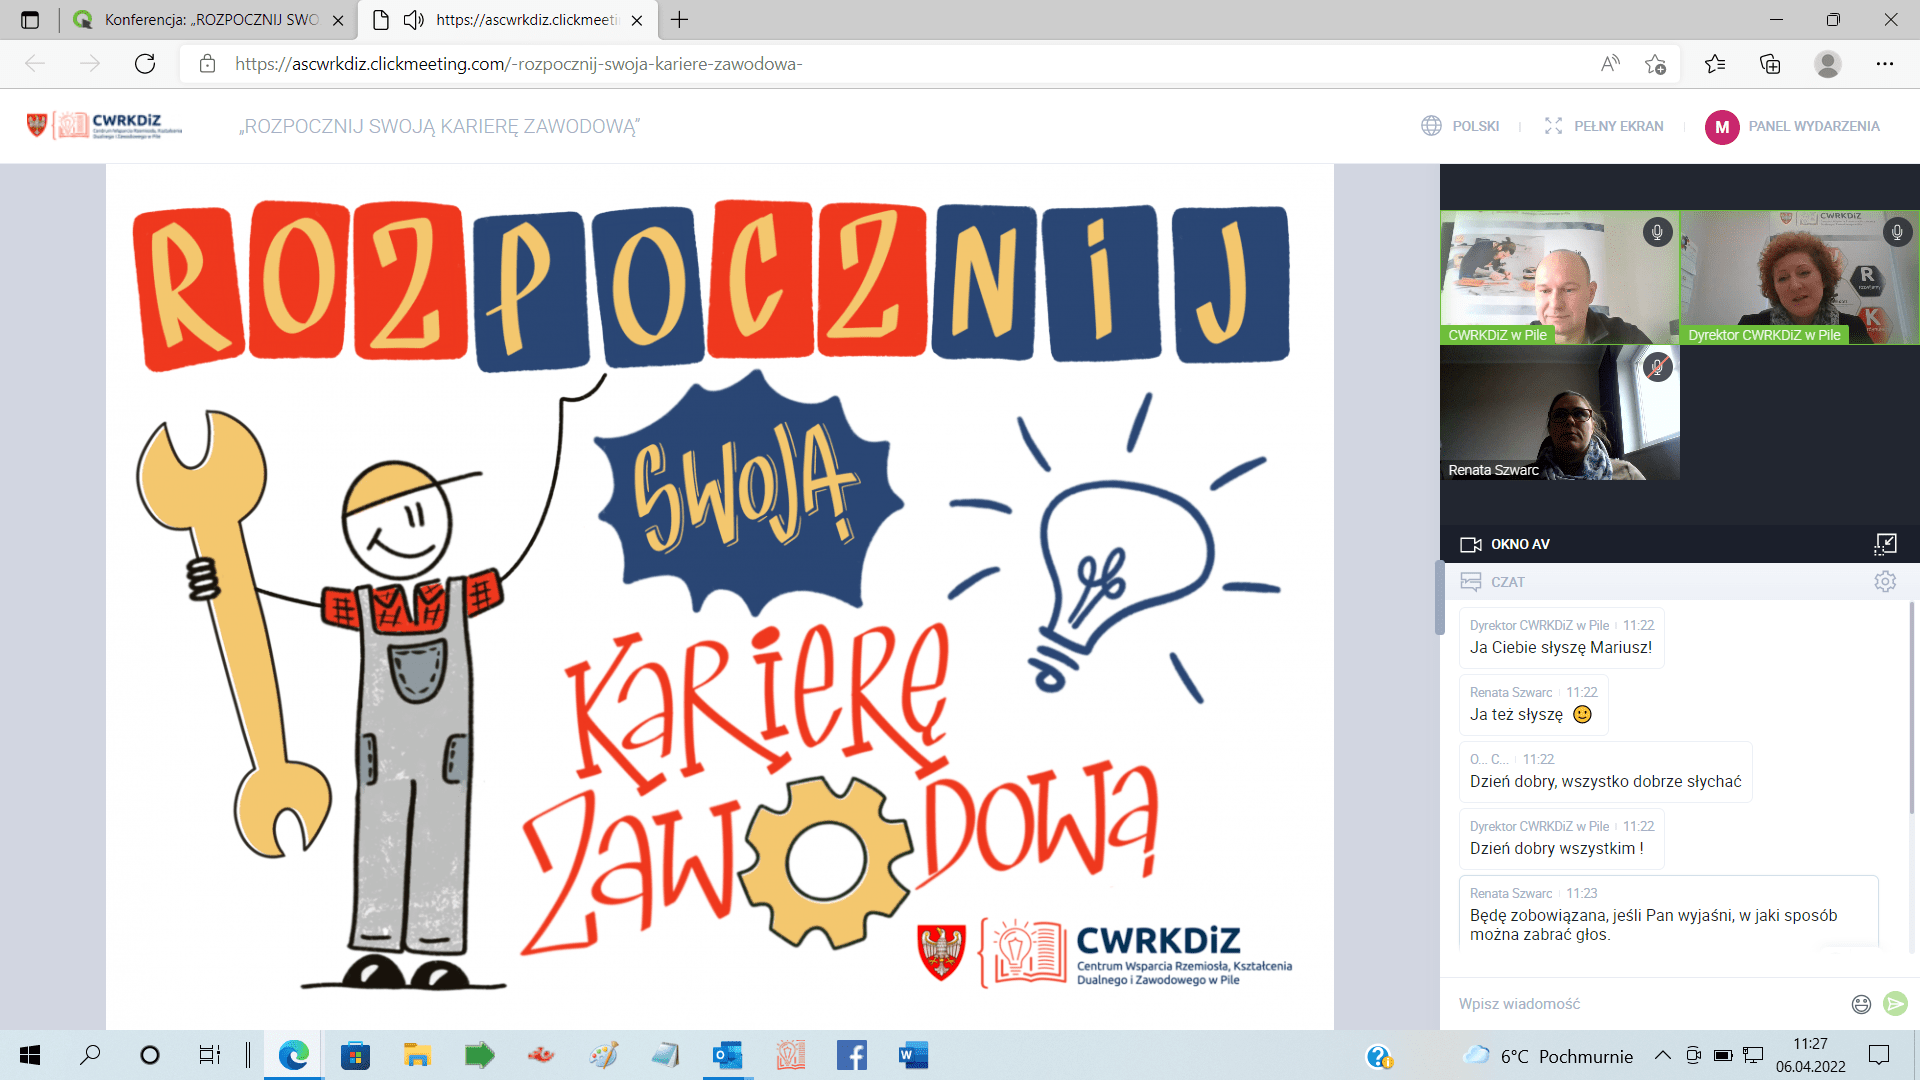Add page to favorites star icon
1920x1080 pixels.
coord(1655,64)
